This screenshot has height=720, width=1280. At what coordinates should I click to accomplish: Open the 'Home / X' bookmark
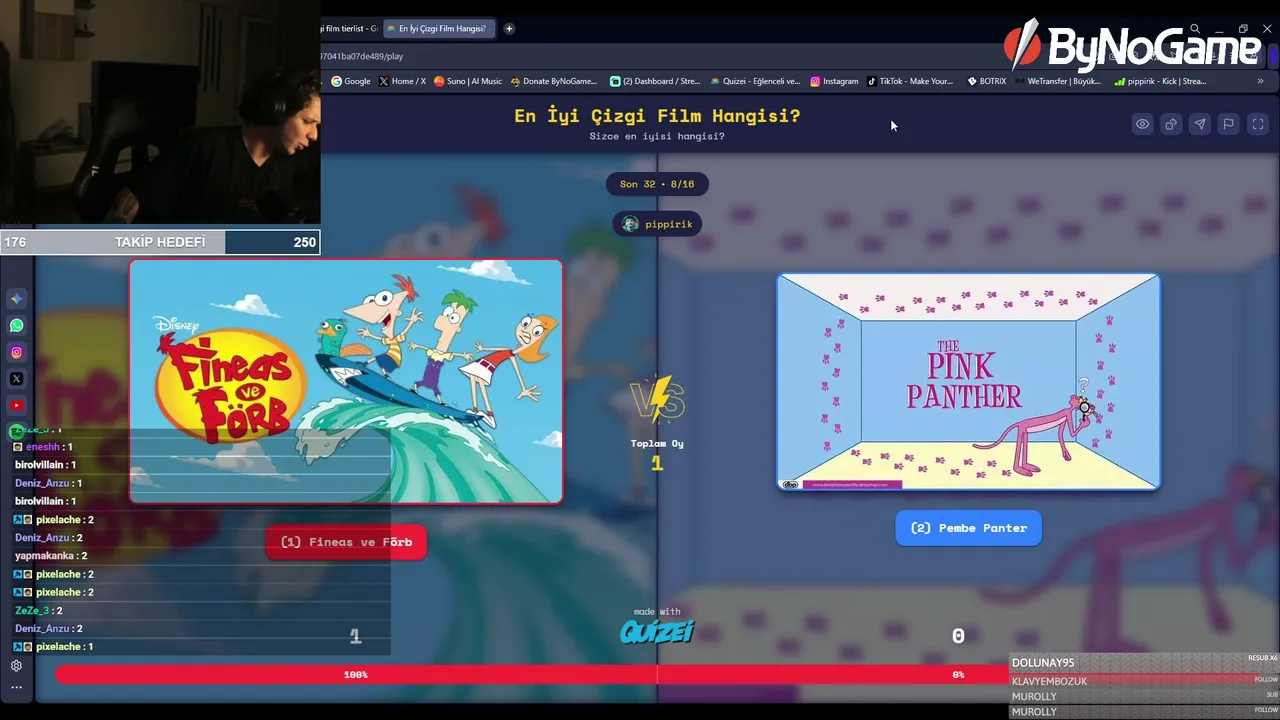[402, 81]
